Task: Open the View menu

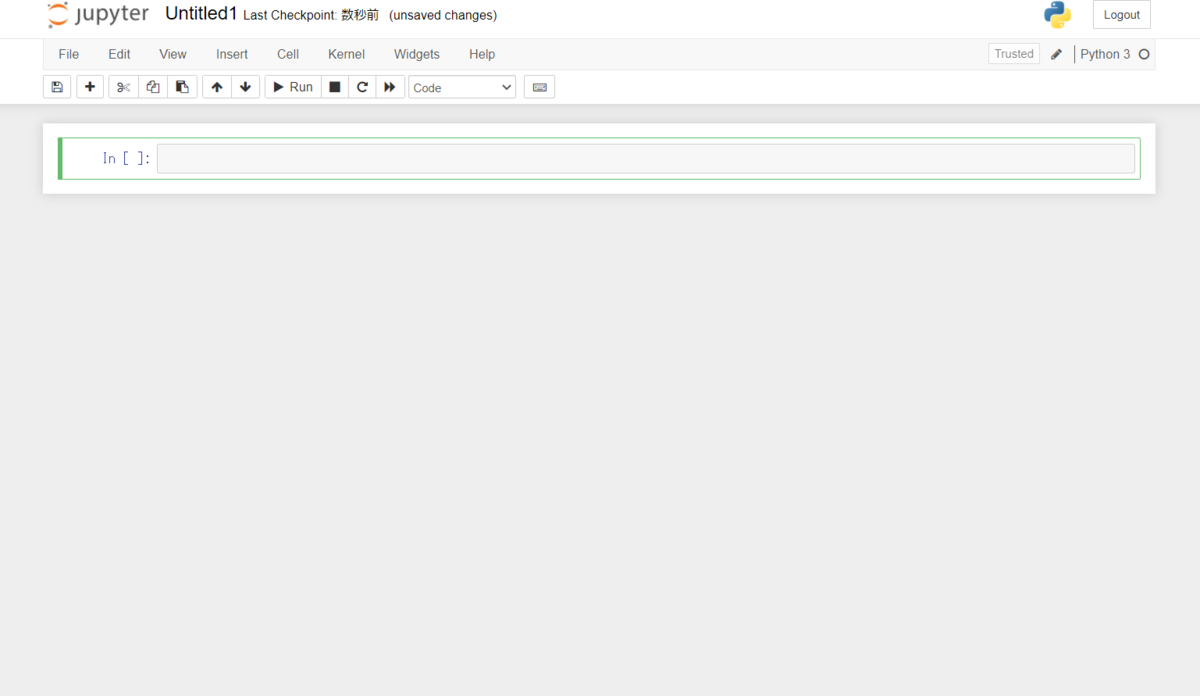Action: point(173,54)
